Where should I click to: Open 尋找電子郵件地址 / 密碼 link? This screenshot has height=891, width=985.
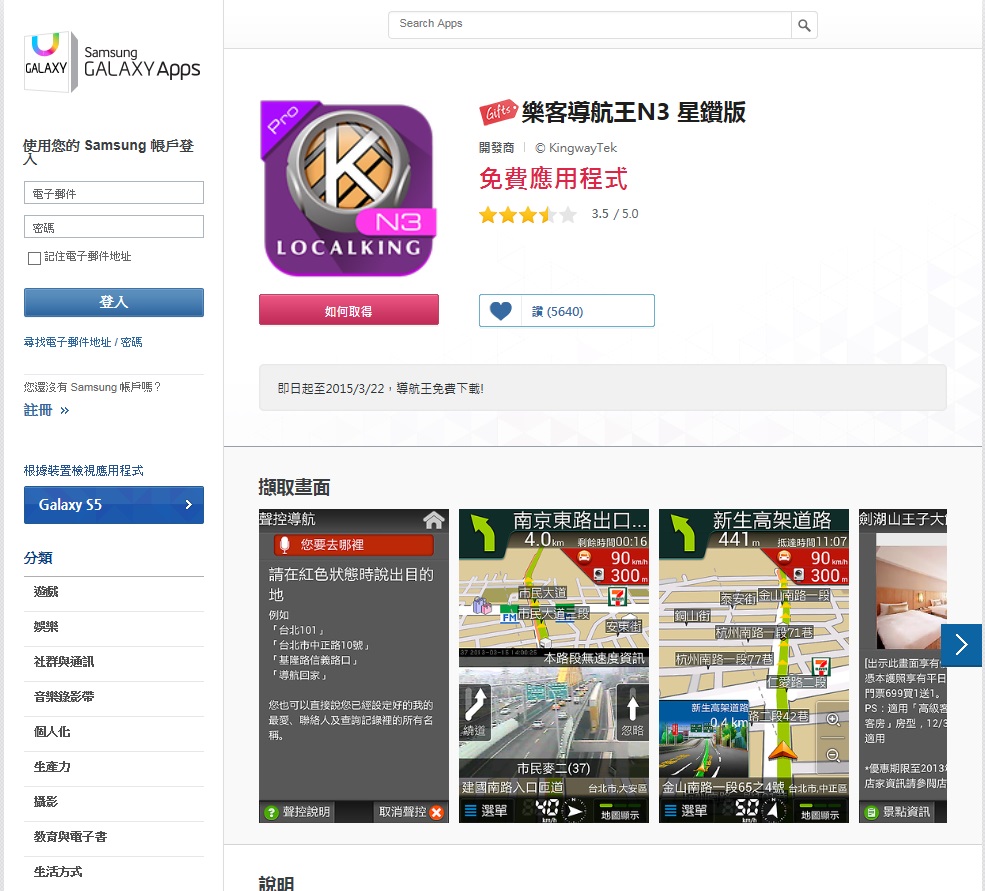click(83, 342)
